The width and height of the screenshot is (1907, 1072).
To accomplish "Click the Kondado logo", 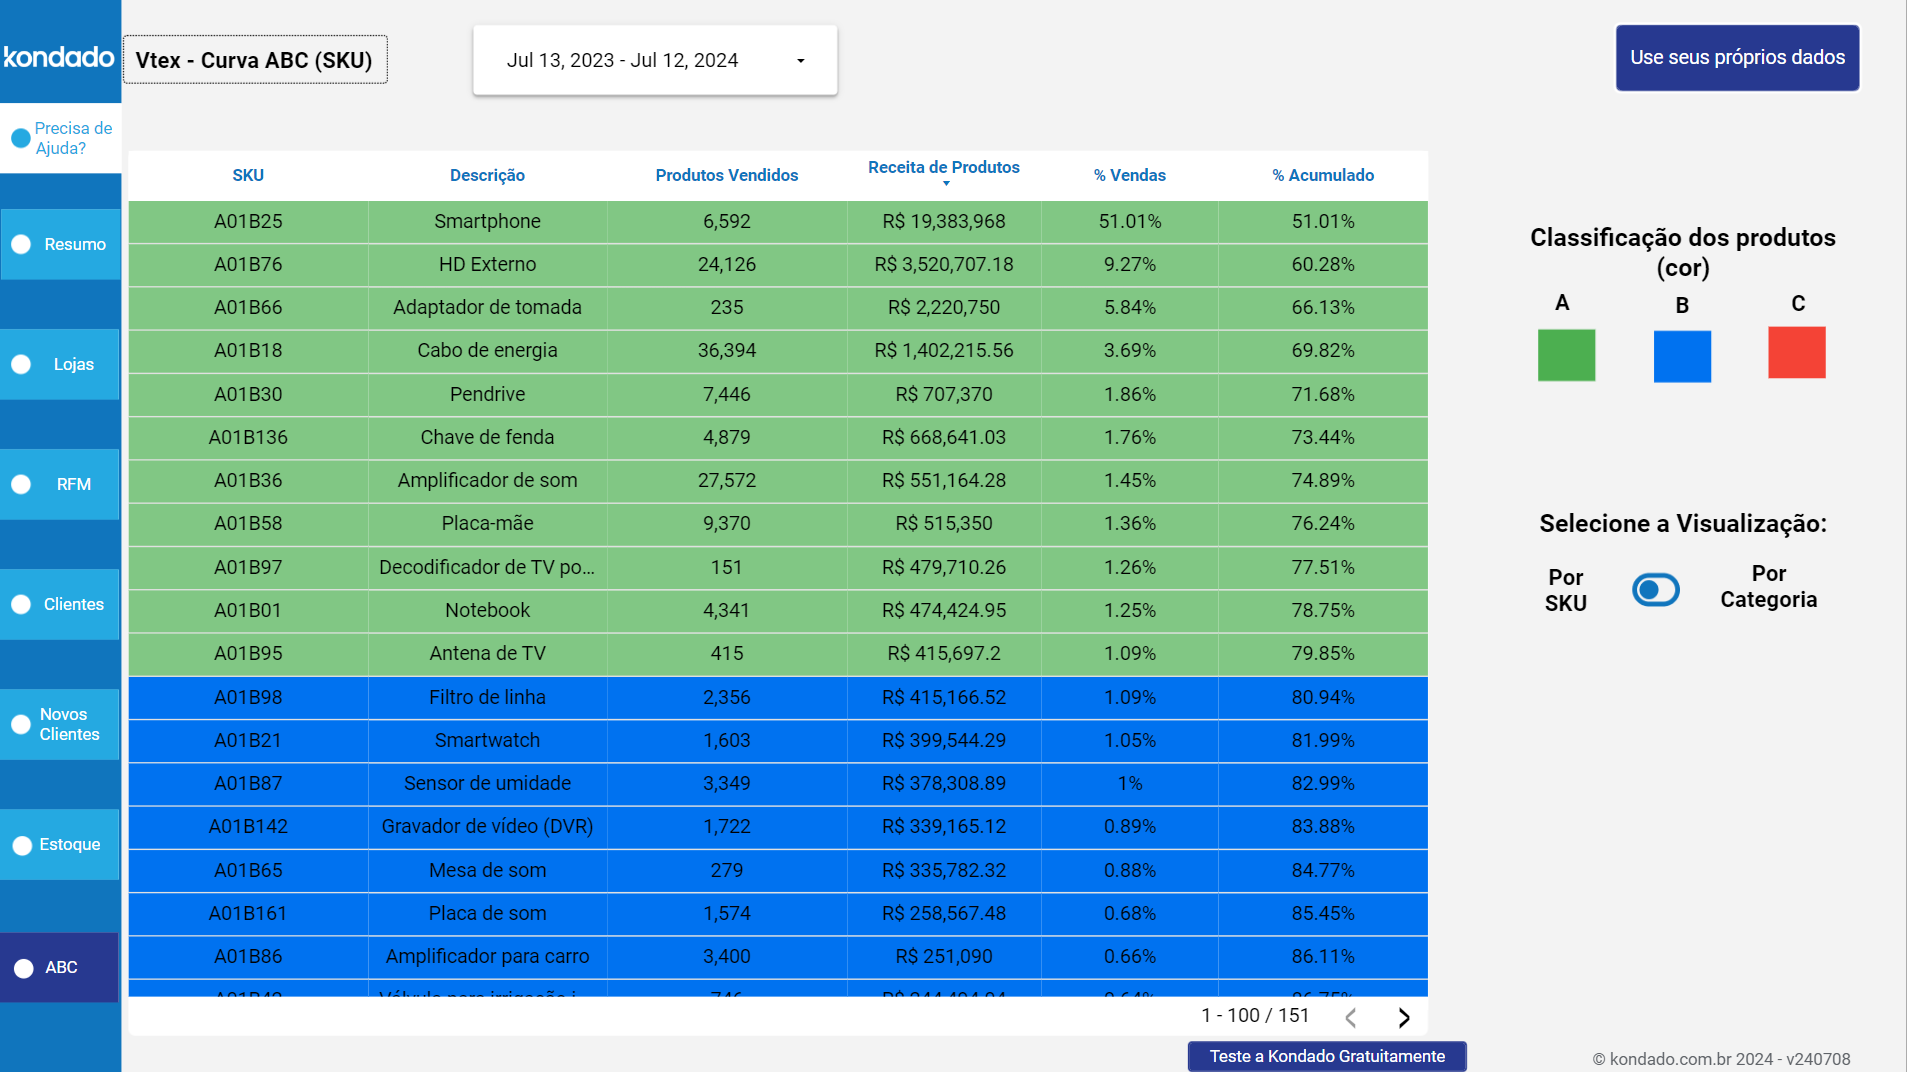I will click(59, 57).
